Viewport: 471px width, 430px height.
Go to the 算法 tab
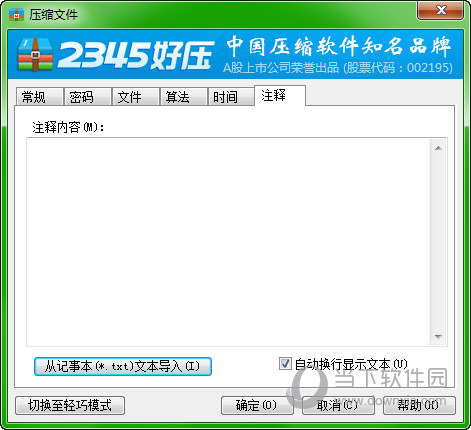(x=183, y=97)
